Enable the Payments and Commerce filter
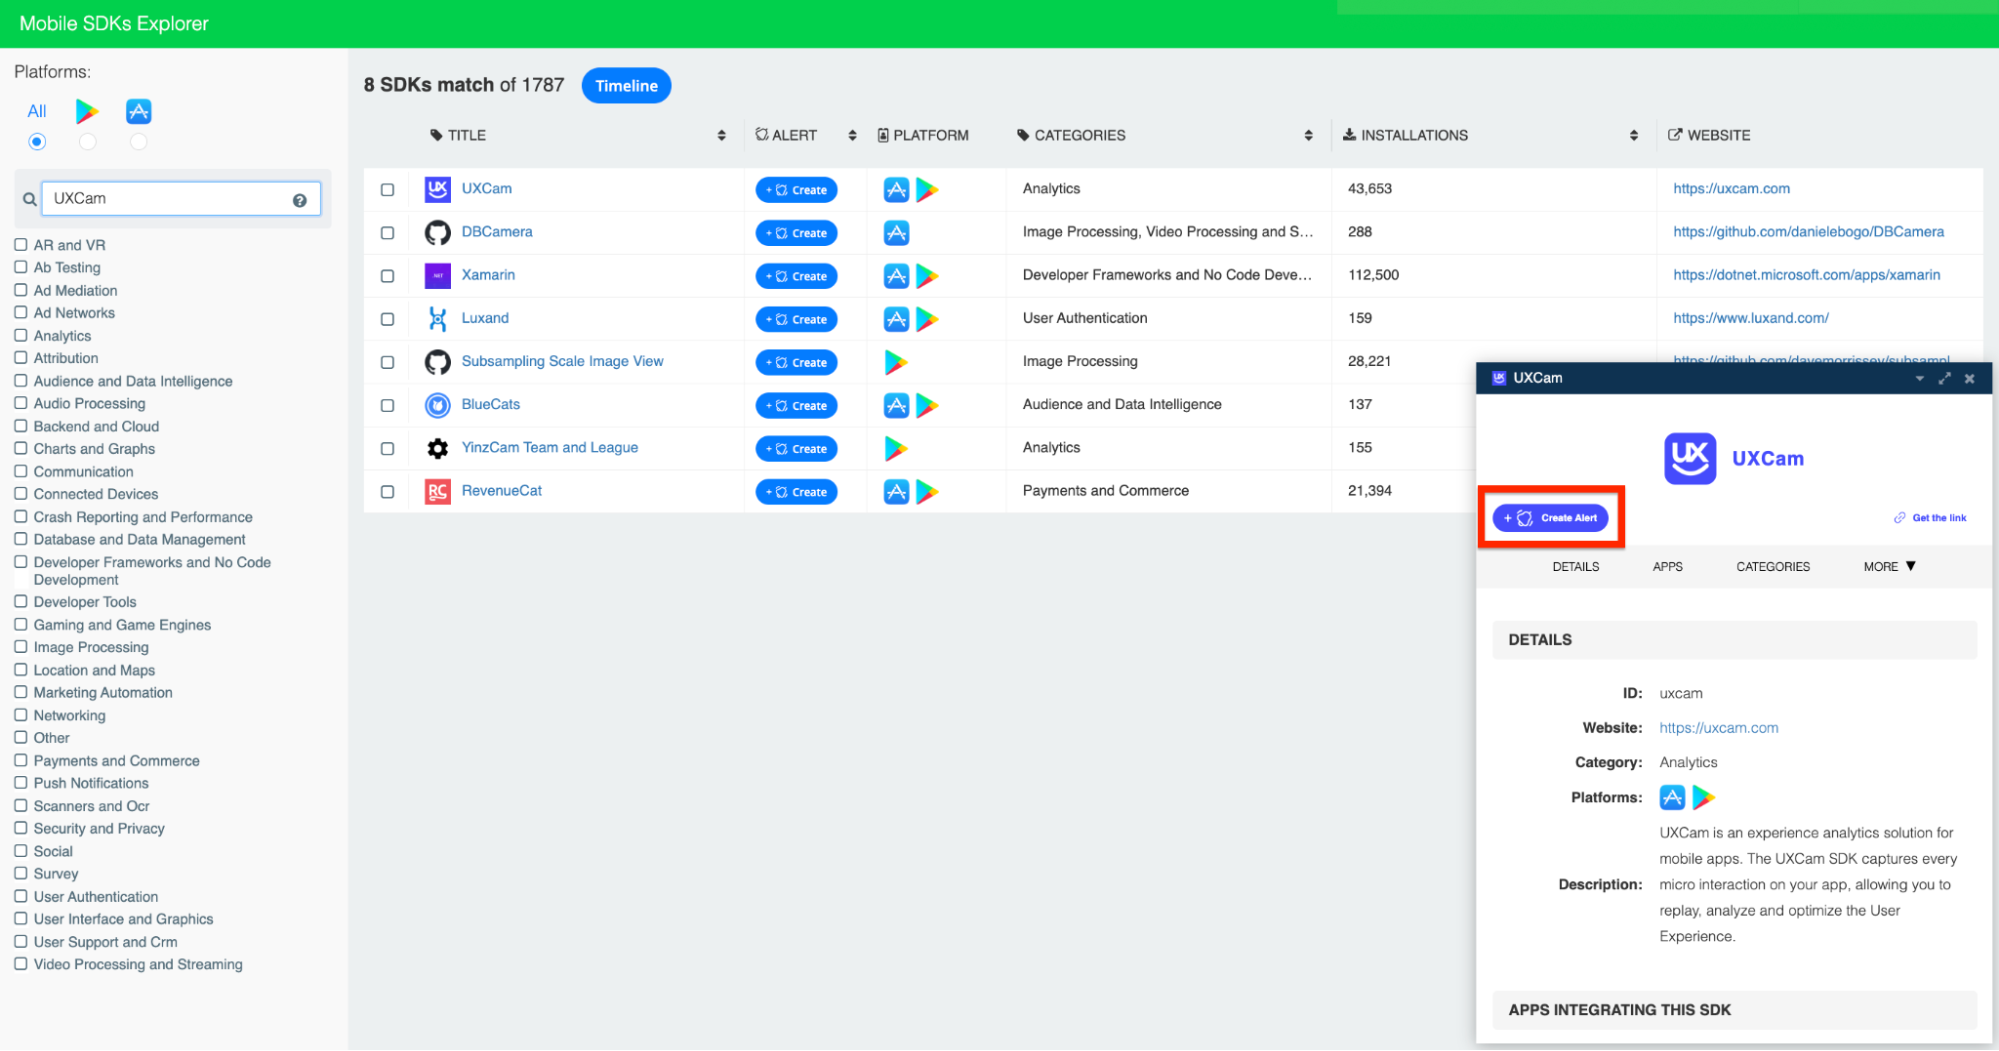Screen dimensions: 1999x1051 point(20,760)
